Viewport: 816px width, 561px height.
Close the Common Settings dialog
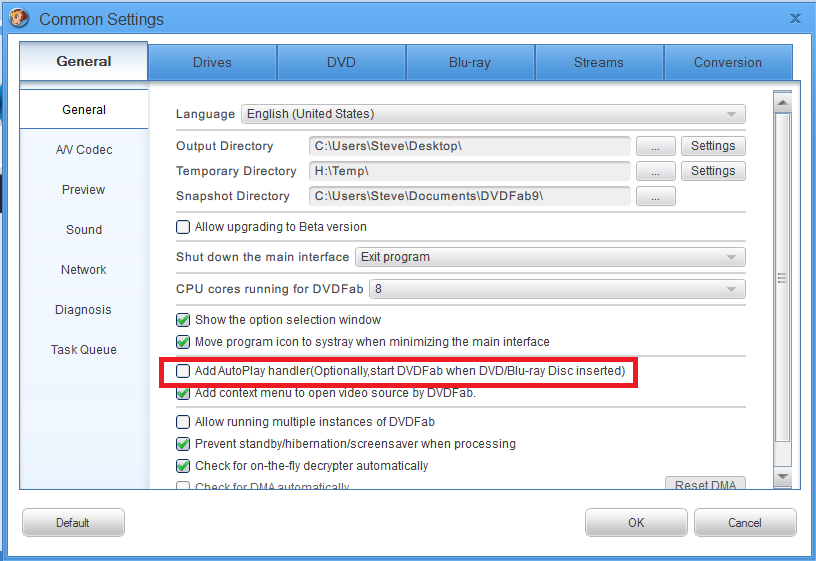coord(795,19)
